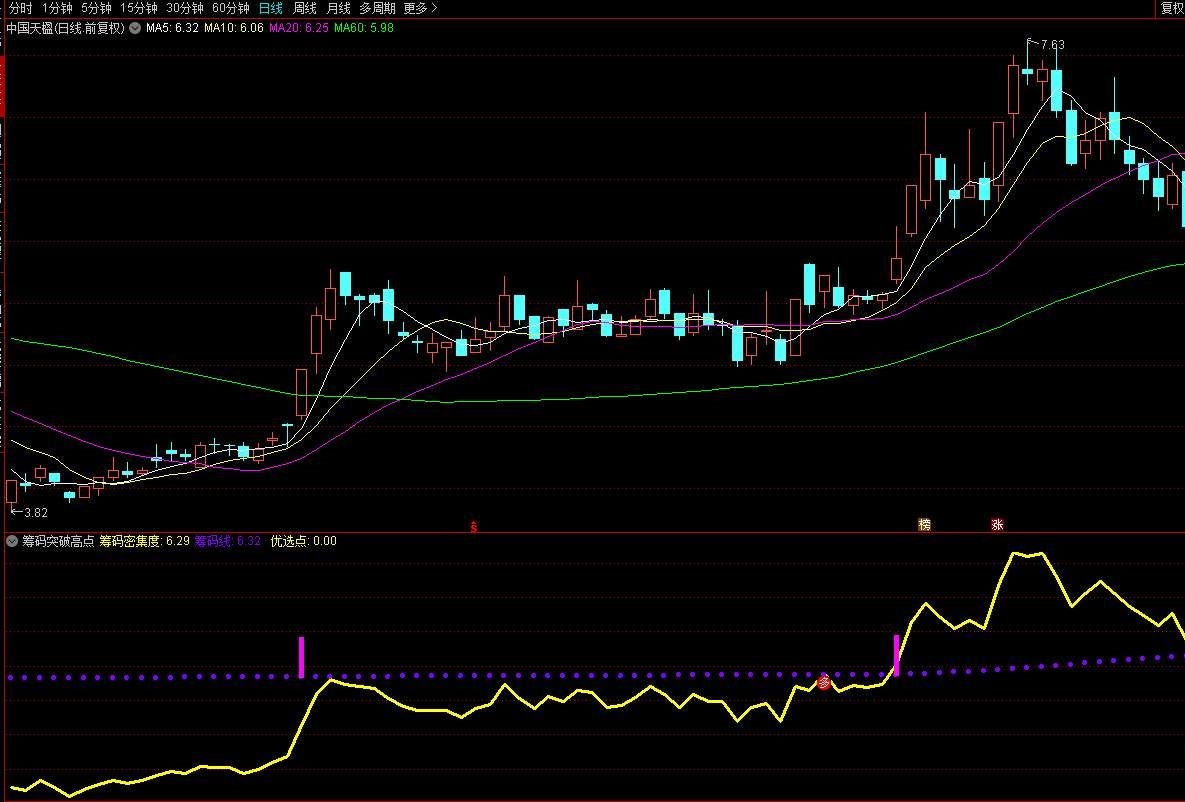Image resolution: width=1185 pixels, height=802 pixels.
Task: Open the 多周期 multi-period view
Action: (x=377, y=8)
